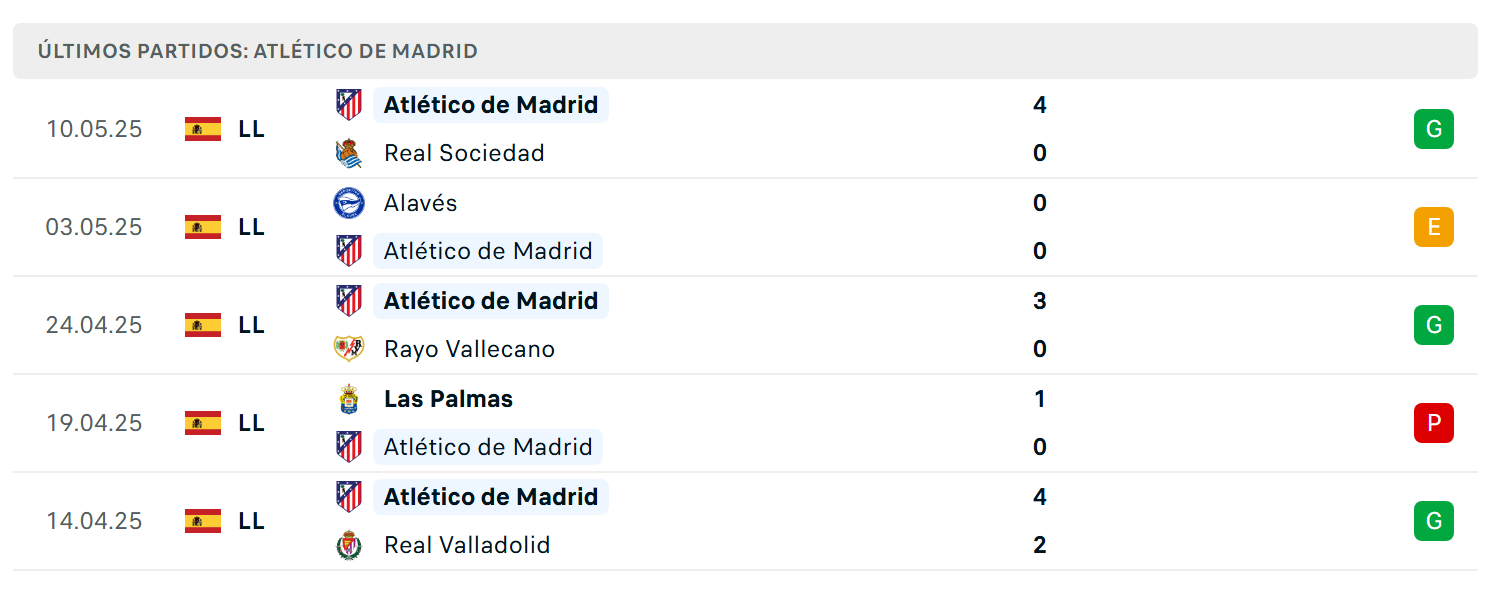
Task: Click the Las Palmas club crest
Action: tap(348, 399)
